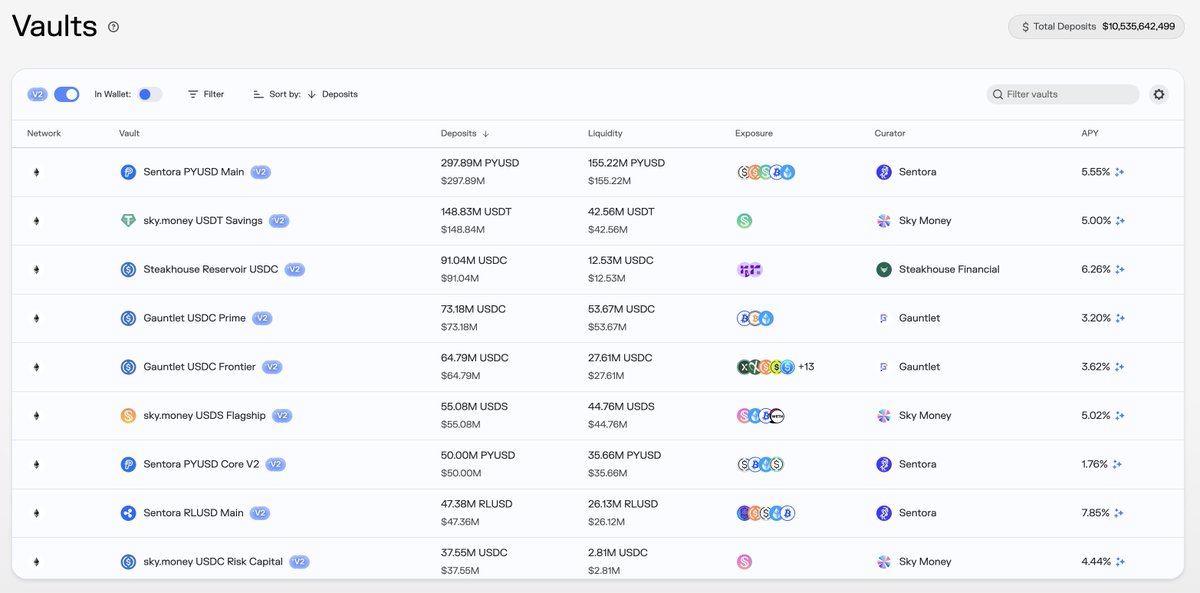Click the Ethereum network icon in Sentora PYUSD Main row

pos(38,172)
